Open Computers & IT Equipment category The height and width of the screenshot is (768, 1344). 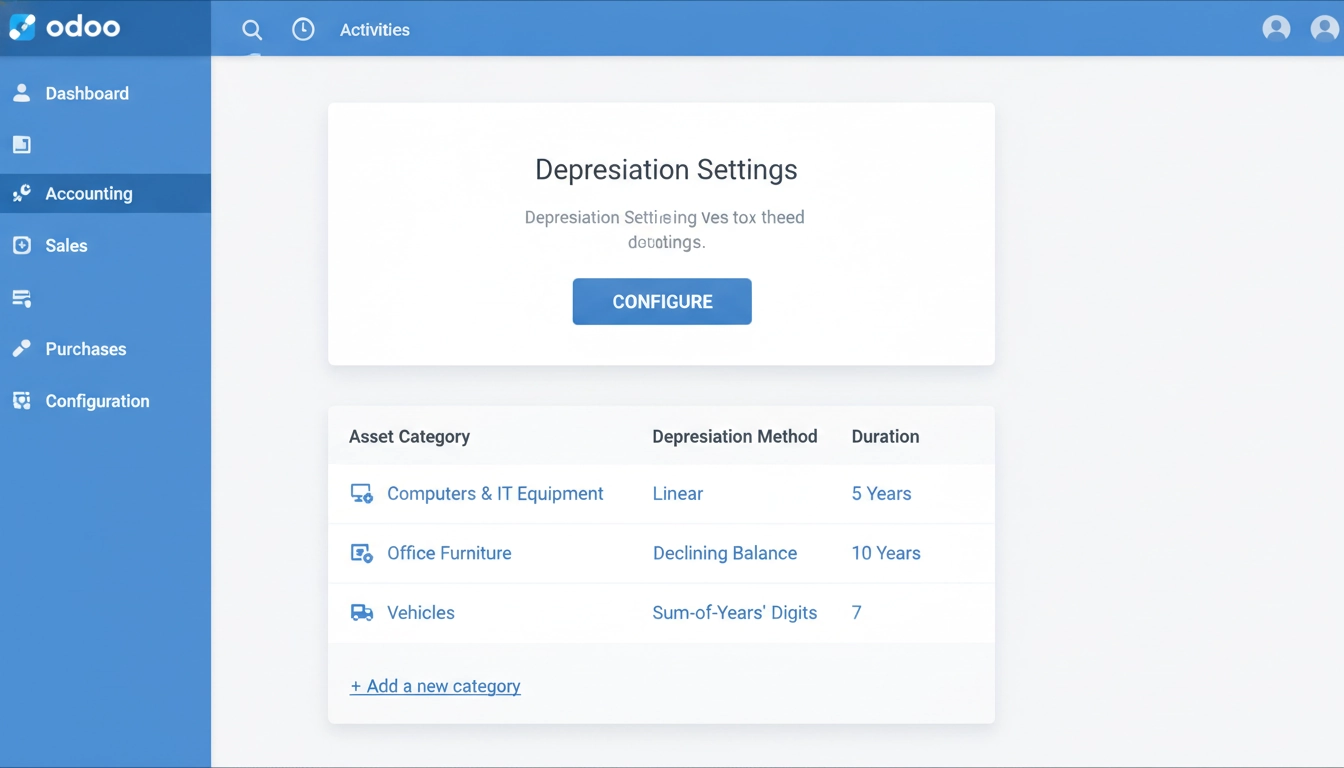point(495,493)
